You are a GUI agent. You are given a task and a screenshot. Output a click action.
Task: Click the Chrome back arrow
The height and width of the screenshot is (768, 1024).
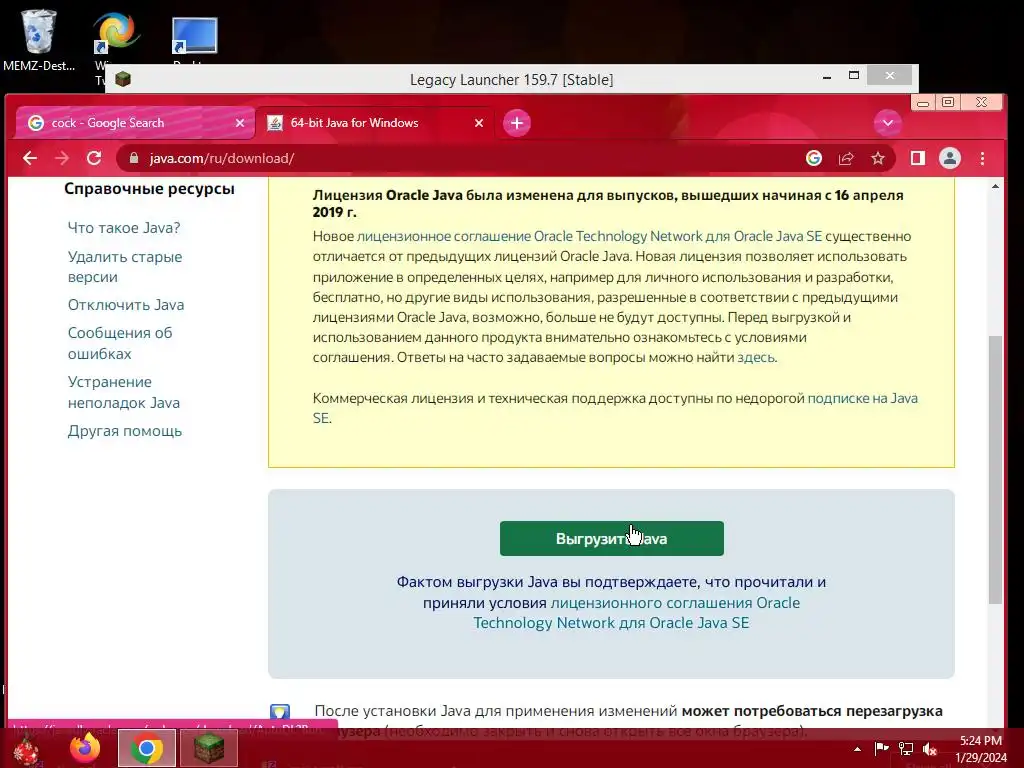tap(30, 158)
